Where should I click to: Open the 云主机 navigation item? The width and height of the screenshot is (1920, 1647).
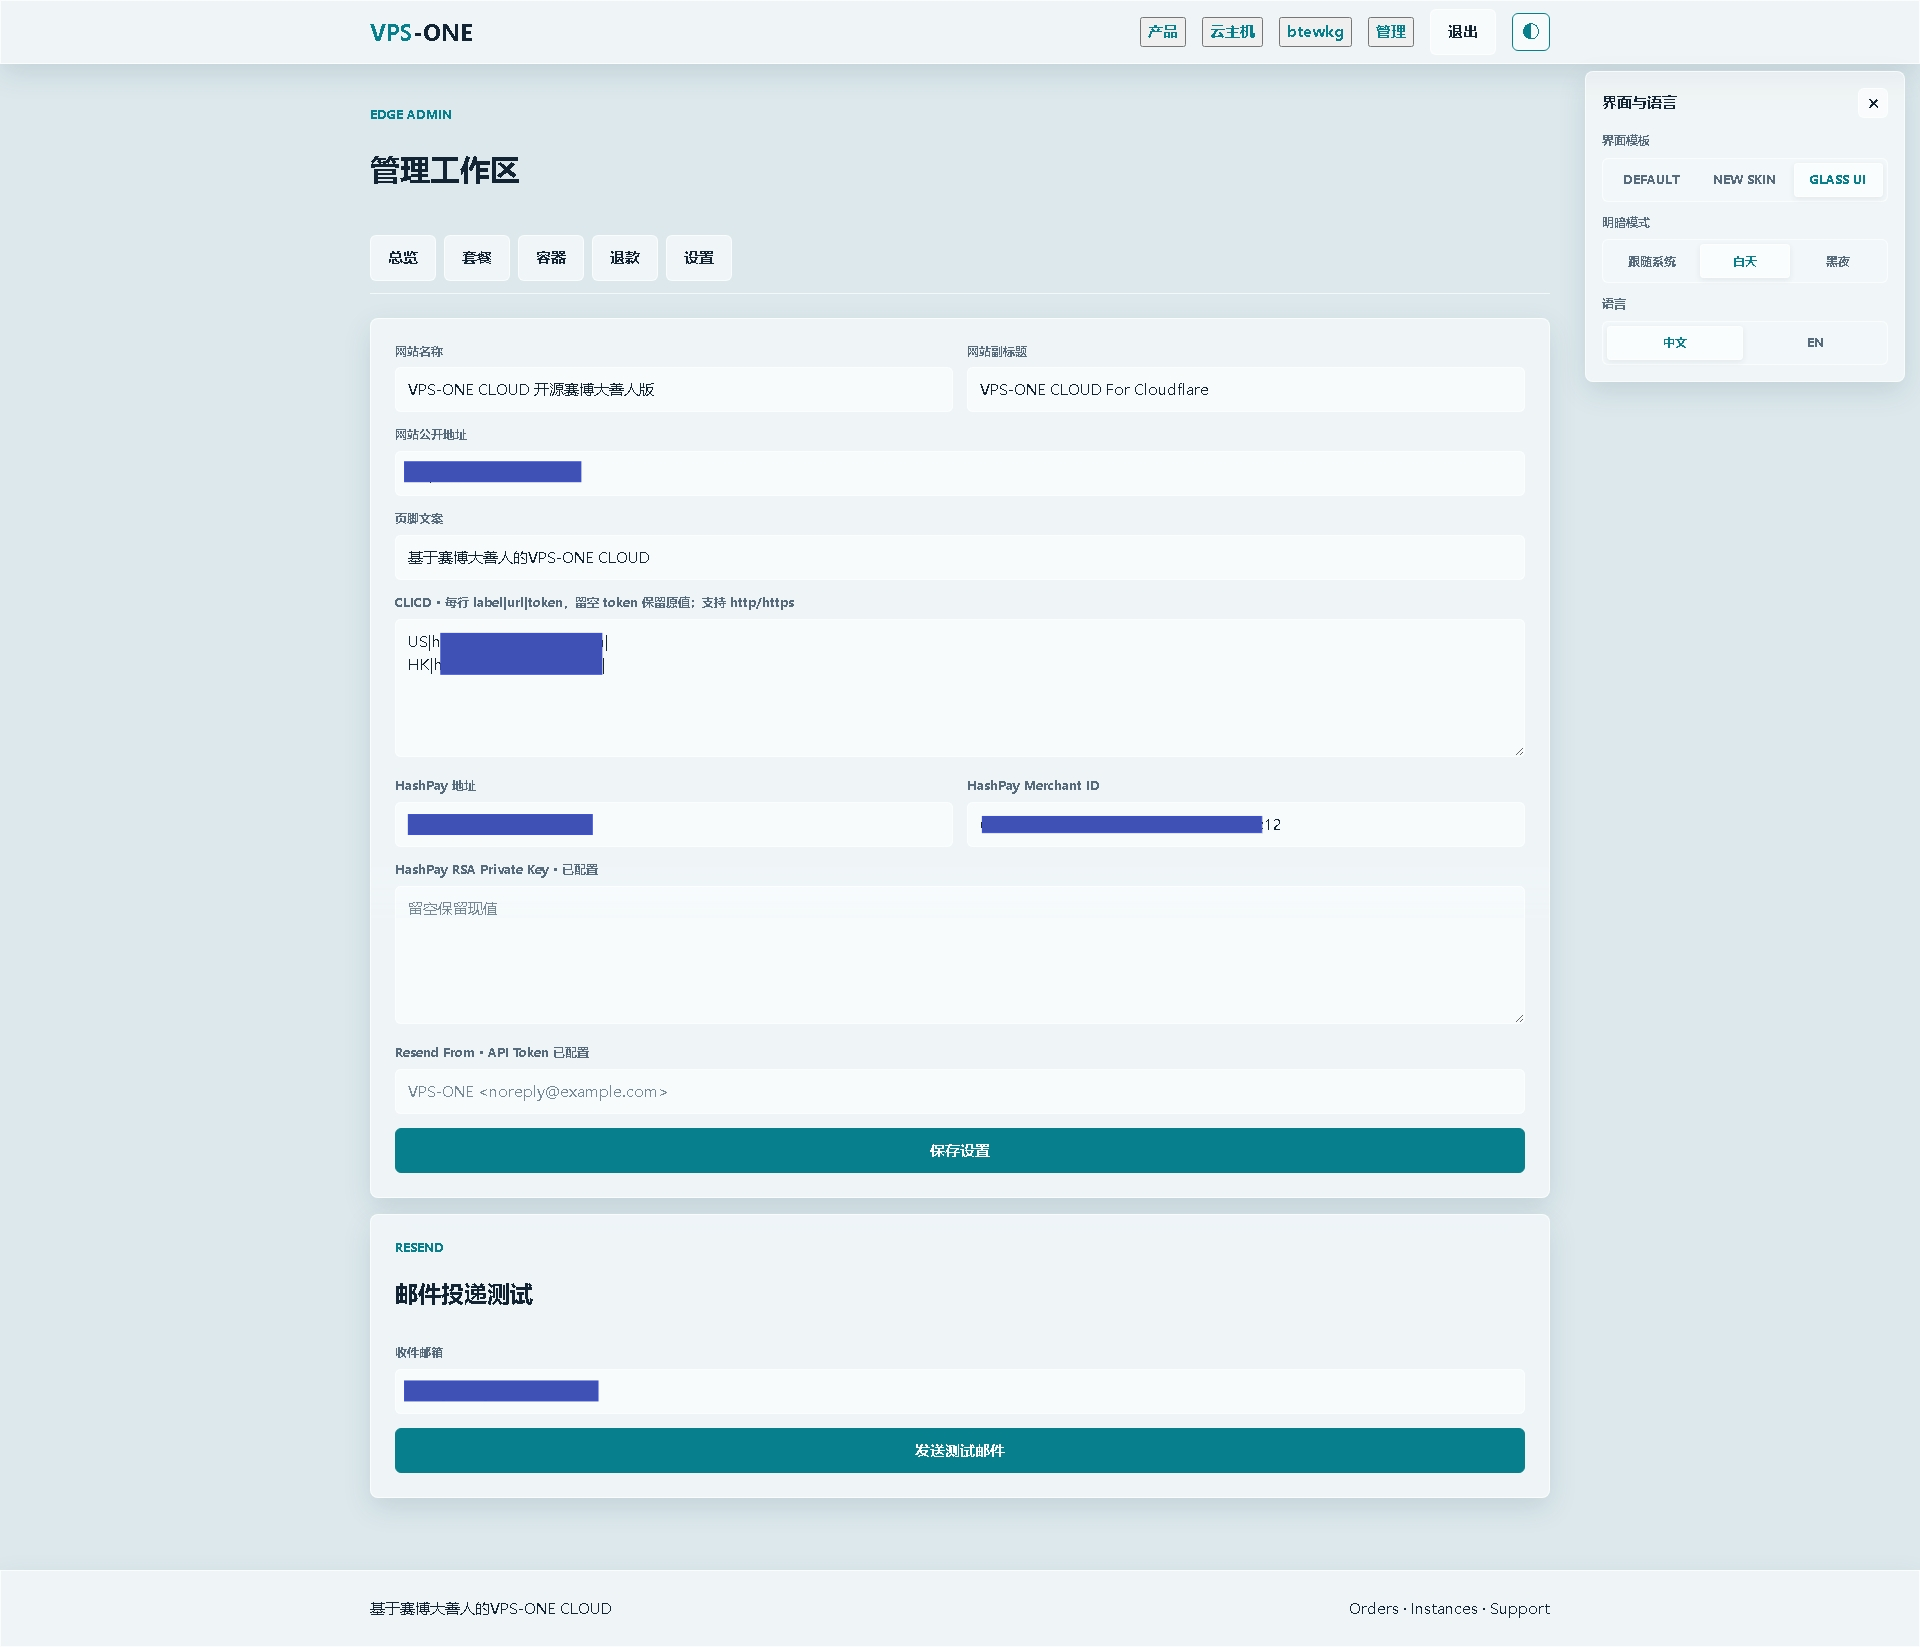(x=1232, y=32)
